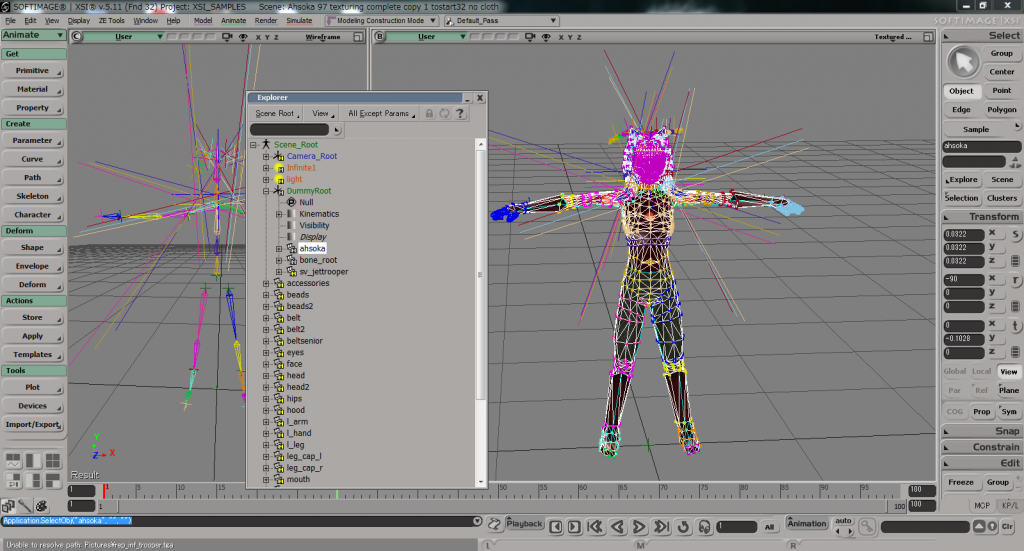Viewport: 1024px width, 551px height.
Task: Click the timeline frame 1 marker
Action: tap(104, 491)
